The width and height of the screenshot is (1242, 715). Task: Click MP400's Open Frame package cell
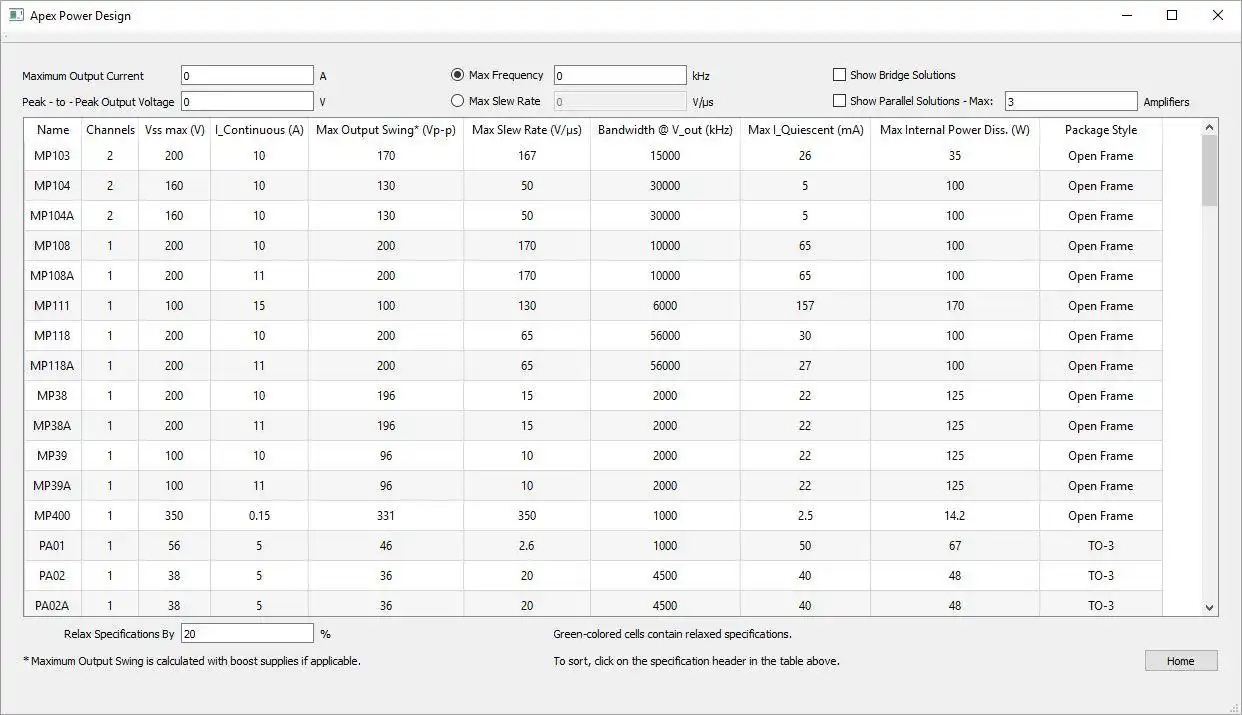click(1101, 516)
